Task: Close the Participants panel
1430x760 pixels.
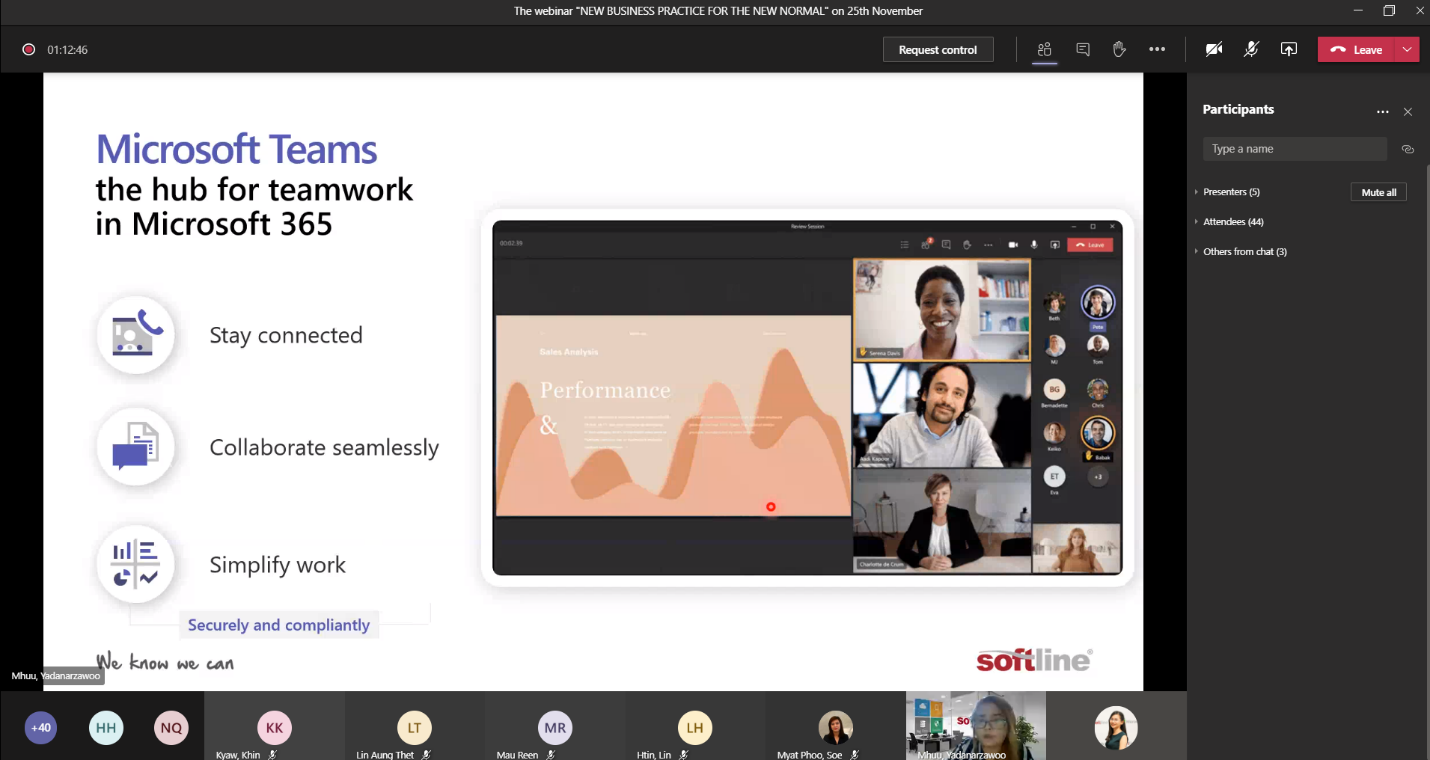Action: (x=1408, y=112)
